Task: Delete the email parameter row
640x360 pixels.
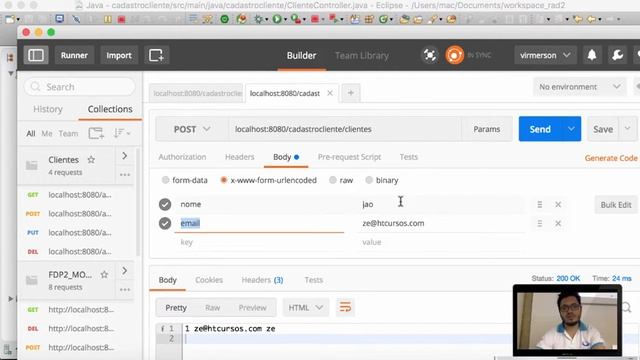Action: [x=558, y=223]
